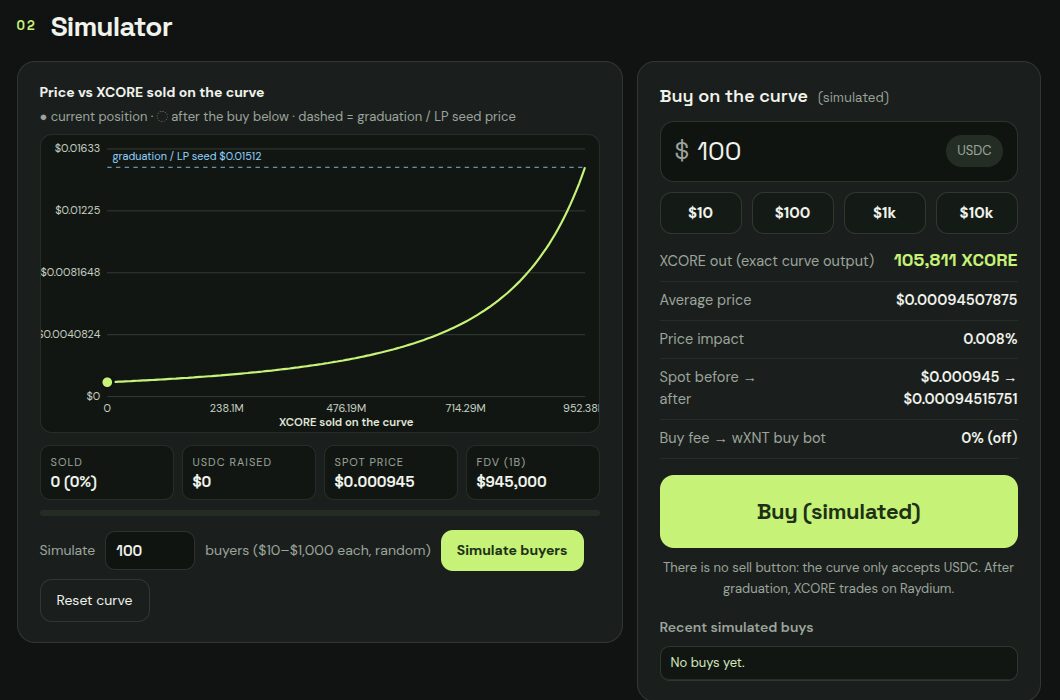Focus the USDC buy amount field
1060x700 pixels.
click(838, 151)
